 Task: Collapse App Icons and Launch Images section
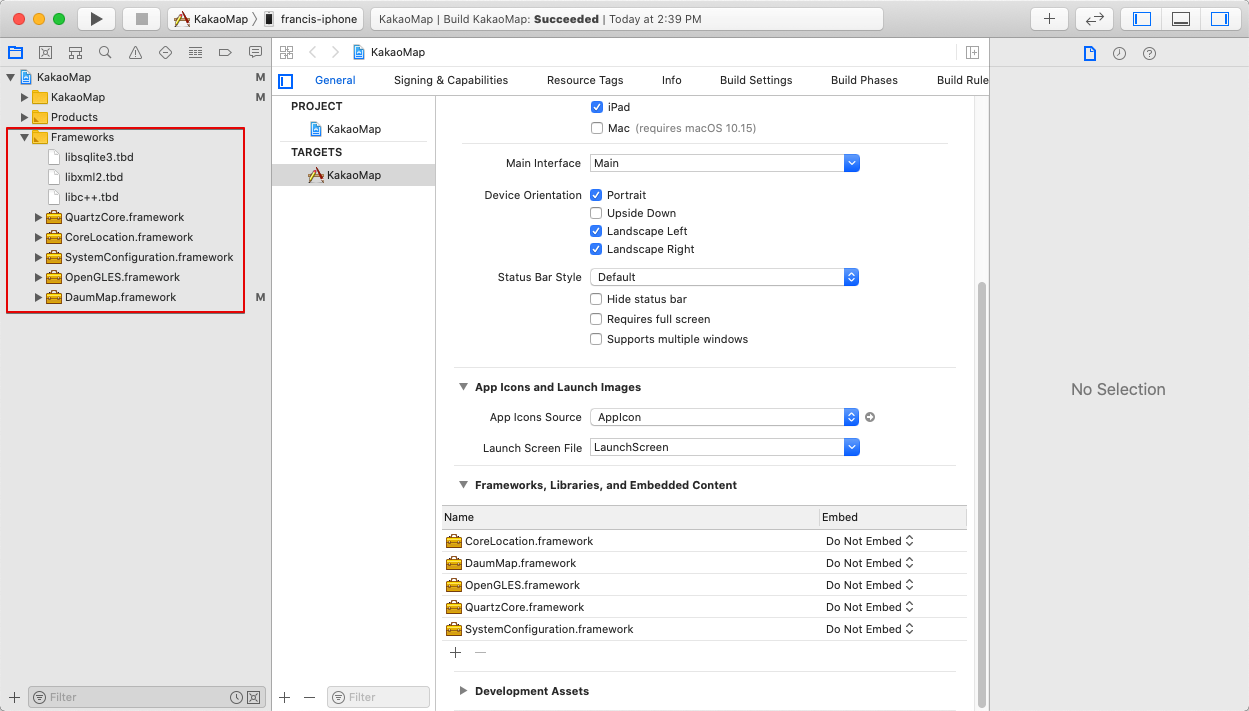(x=463, y=387)
